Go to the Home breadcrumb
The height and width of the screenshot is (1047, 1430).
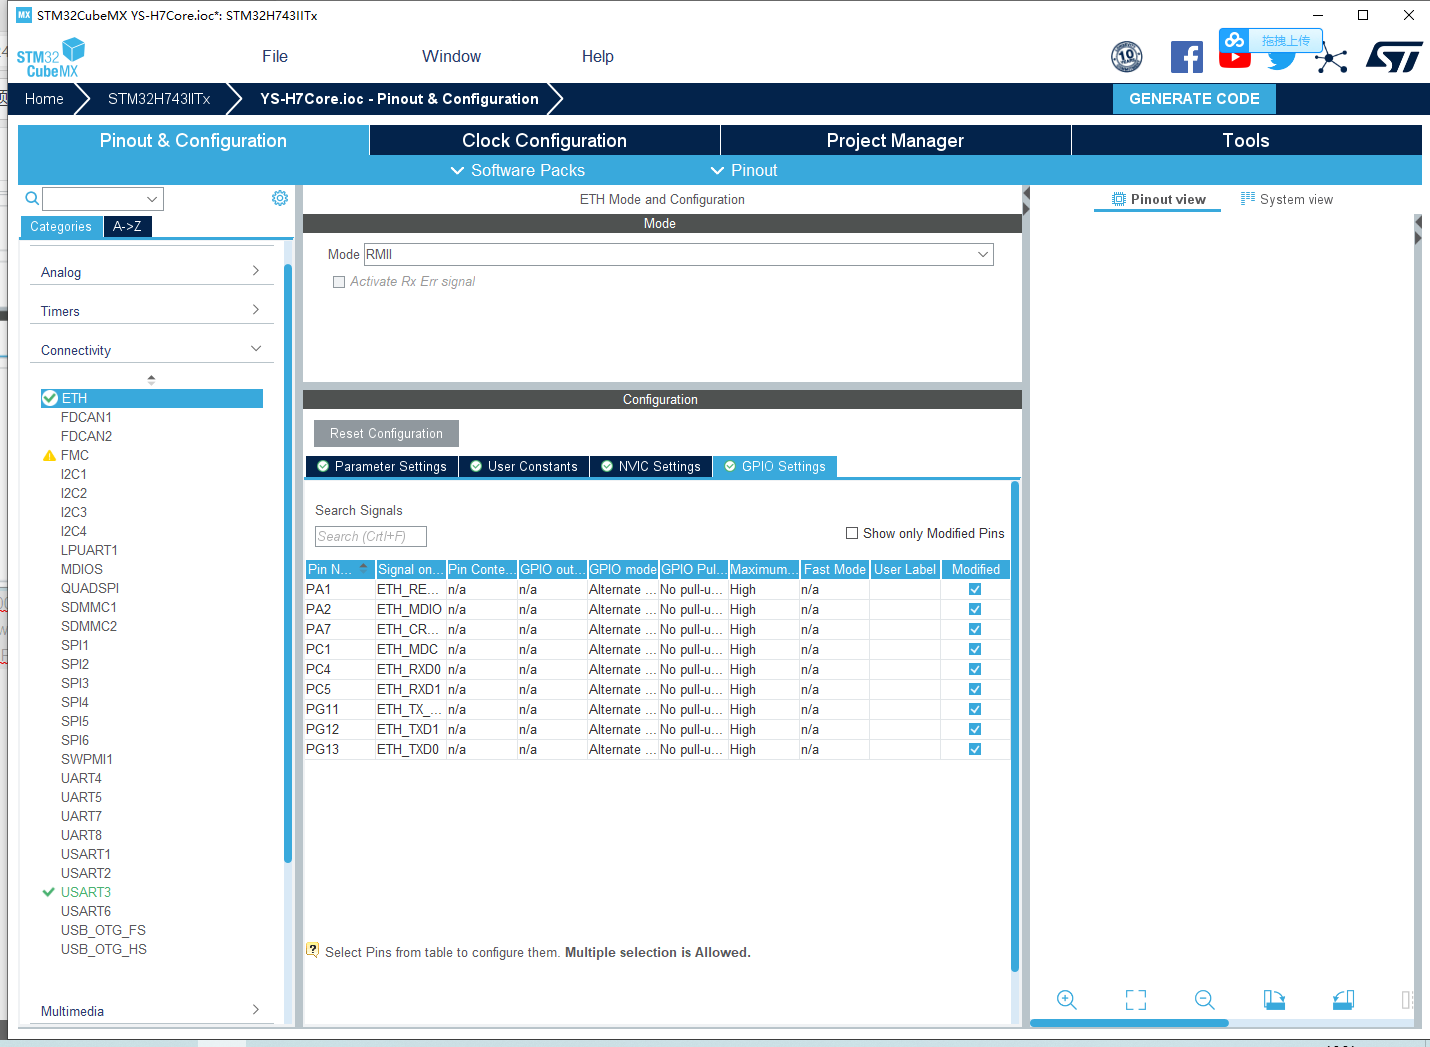44,99
